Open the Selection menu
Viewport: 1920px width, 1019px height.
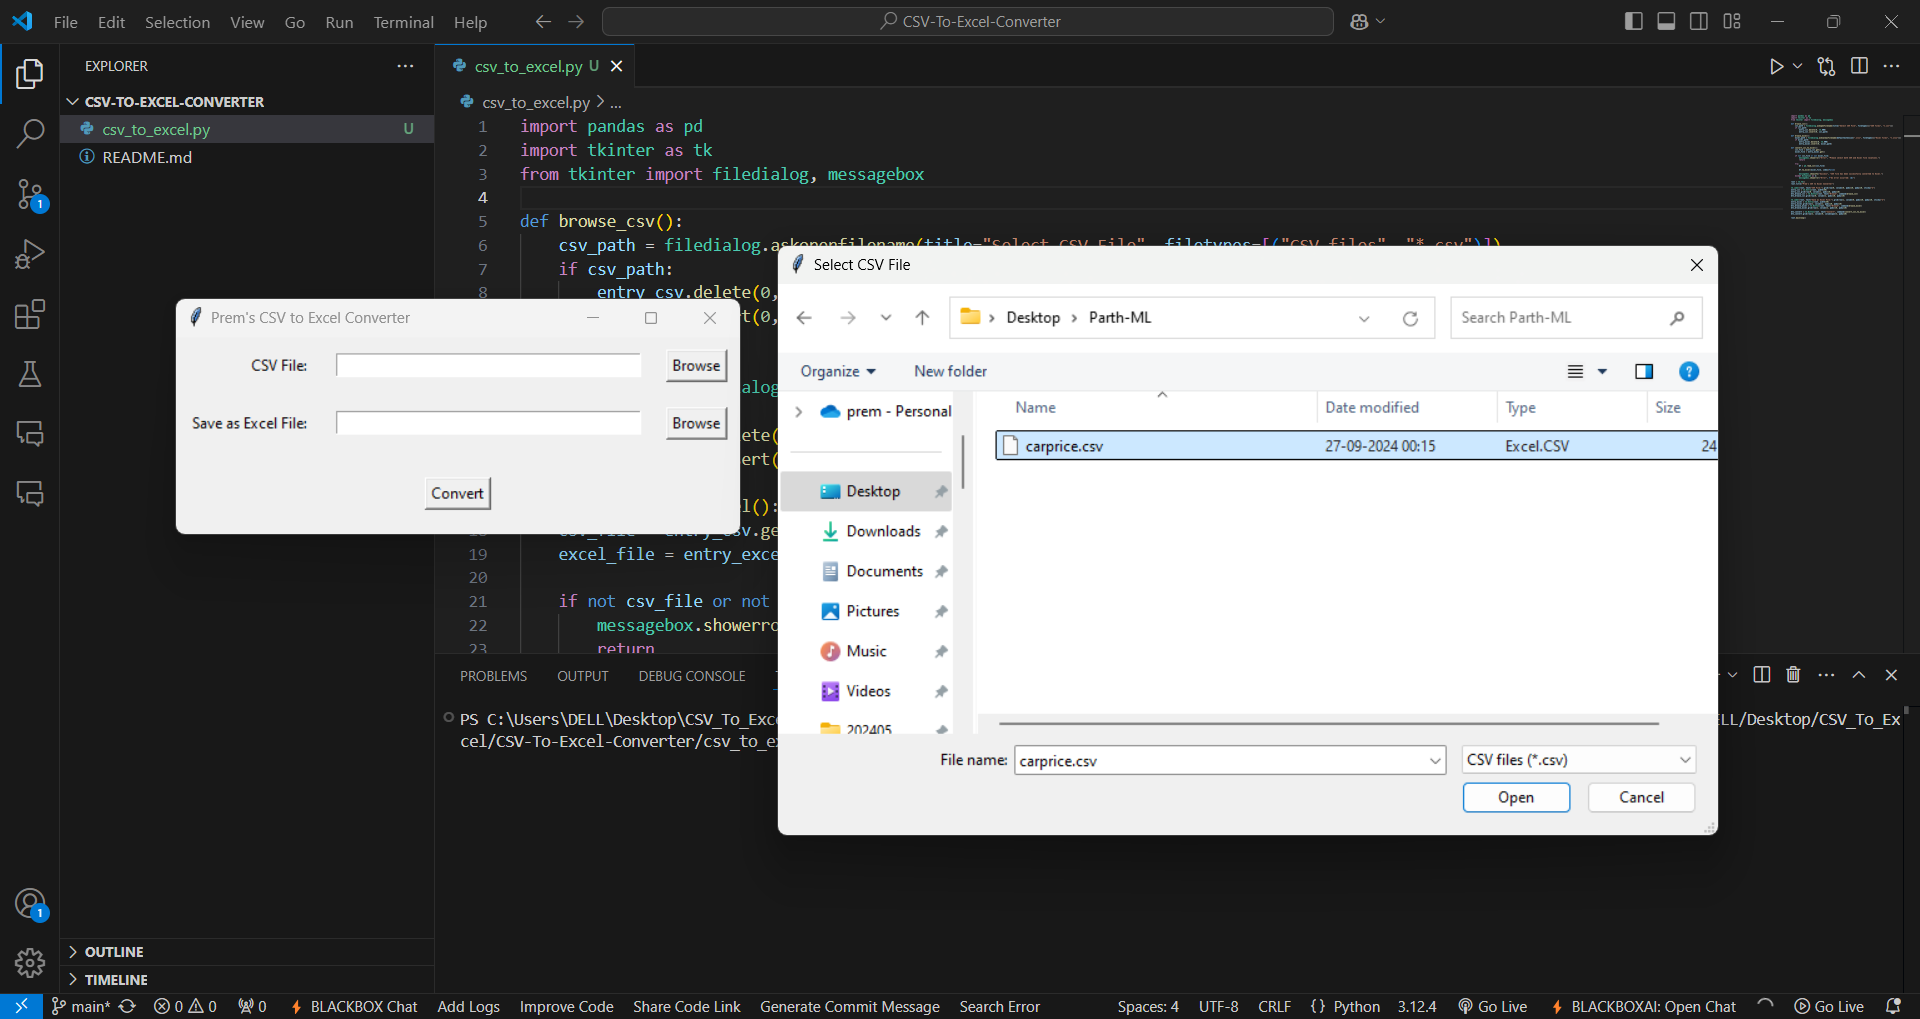coord(177,22)
